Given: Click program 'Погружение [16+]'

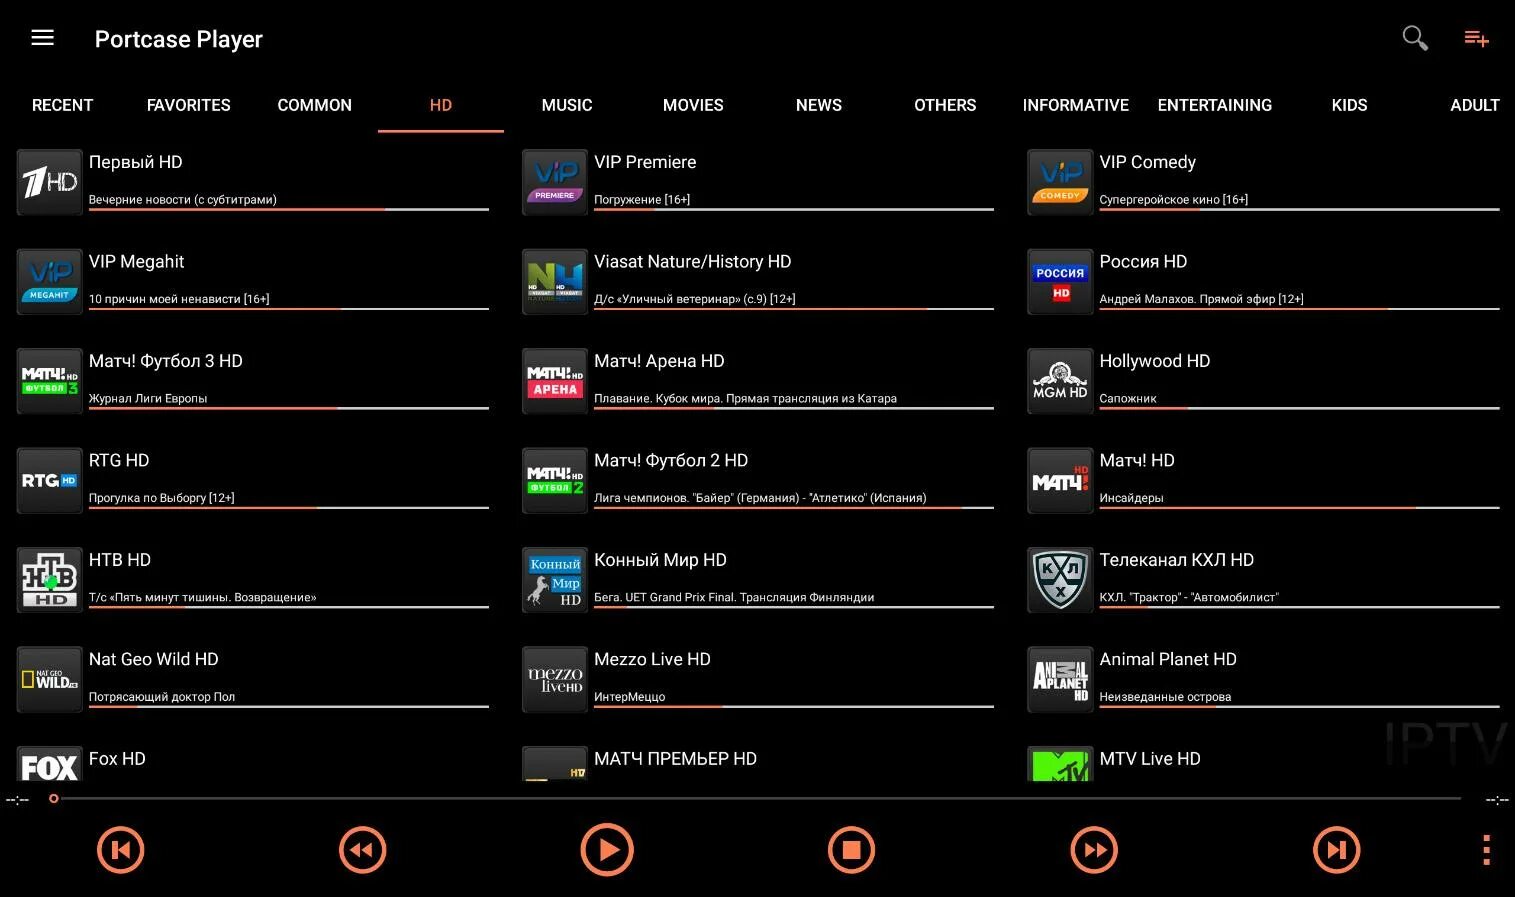Looking at the screenshot, I should [642, 199].
